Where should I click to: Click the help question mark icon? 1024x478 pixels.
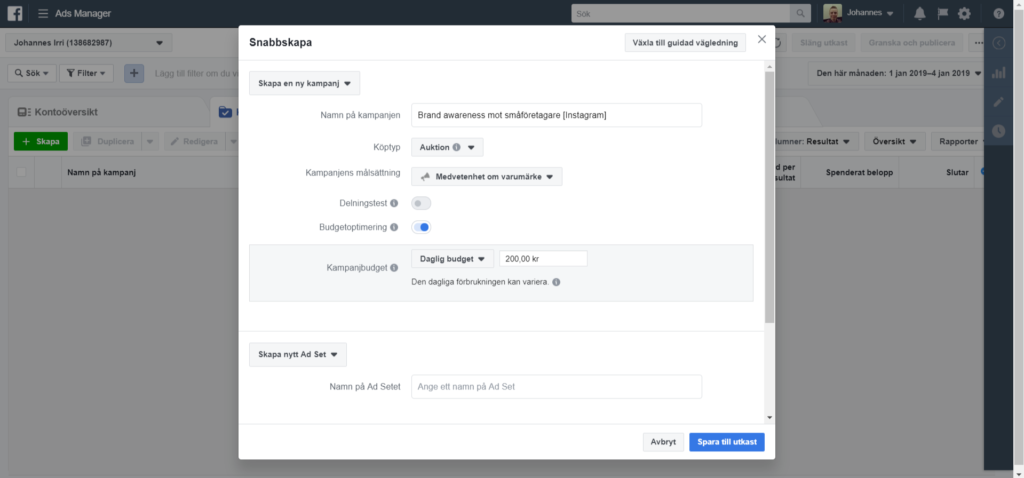[998, 13]
